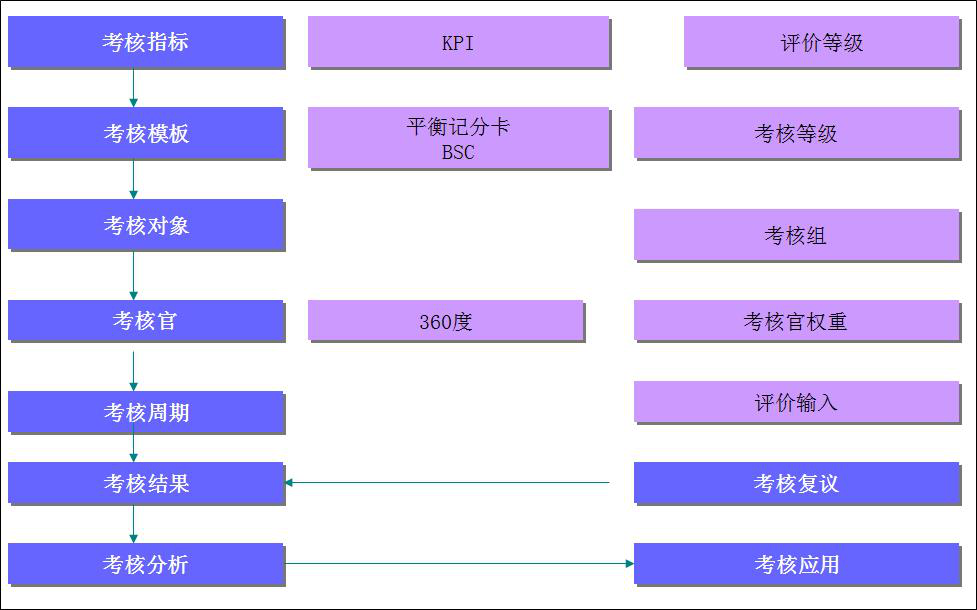
Task: Select the KPI box
Action: pyautogui.click(x=458, y=42)
